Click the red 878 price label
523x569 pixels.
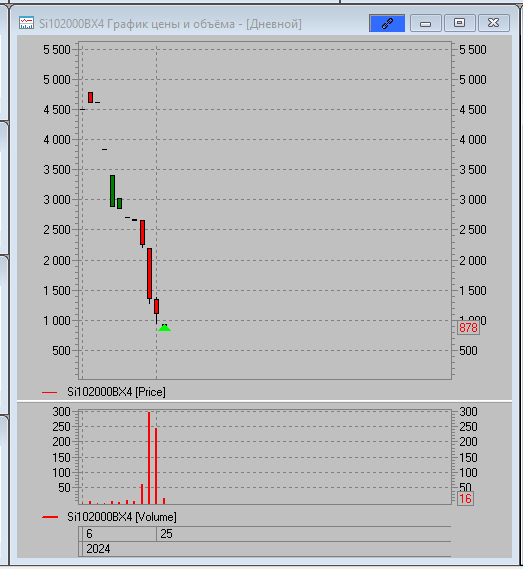point(468,328)
